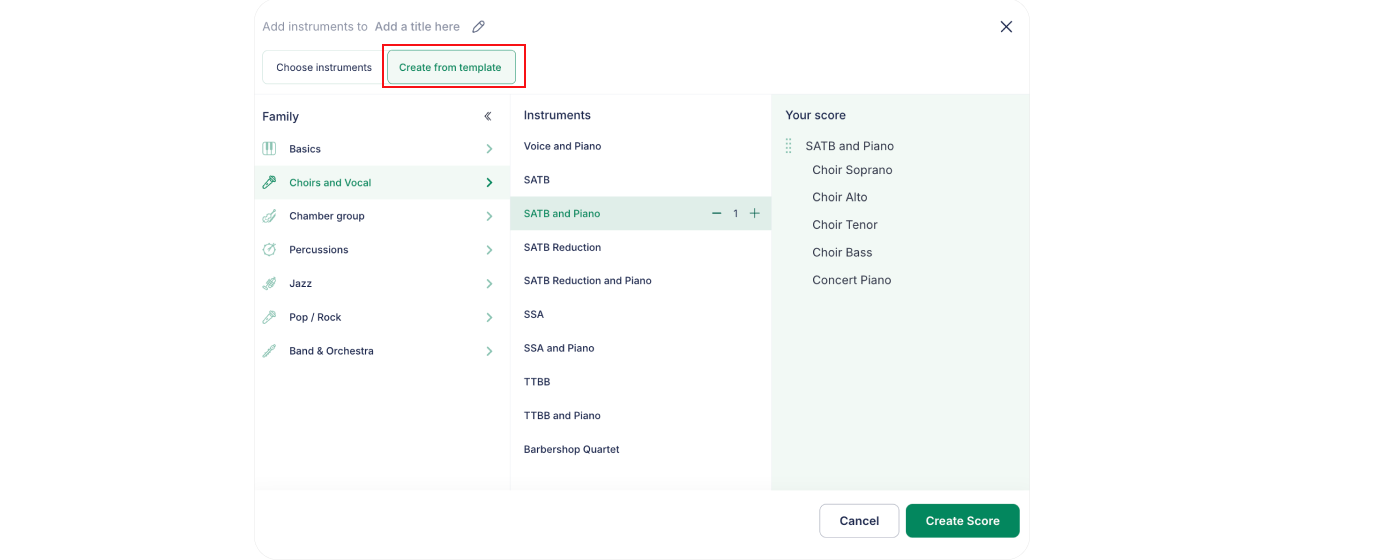
Task: Click the Basics family piano icon
Action: point(269,149)
